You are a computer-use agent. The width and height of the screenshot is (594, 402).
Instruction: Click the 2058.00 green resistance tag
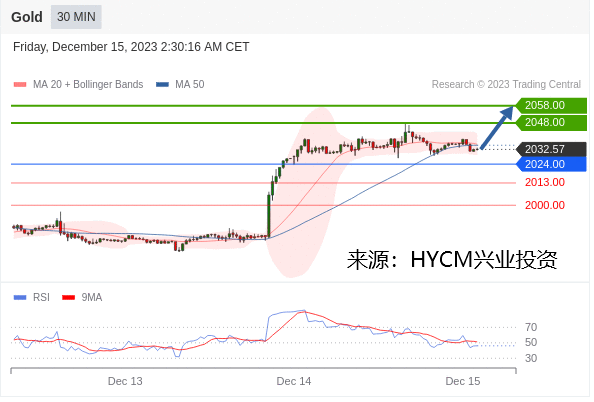pyautogui.click(x=551, y=105)
